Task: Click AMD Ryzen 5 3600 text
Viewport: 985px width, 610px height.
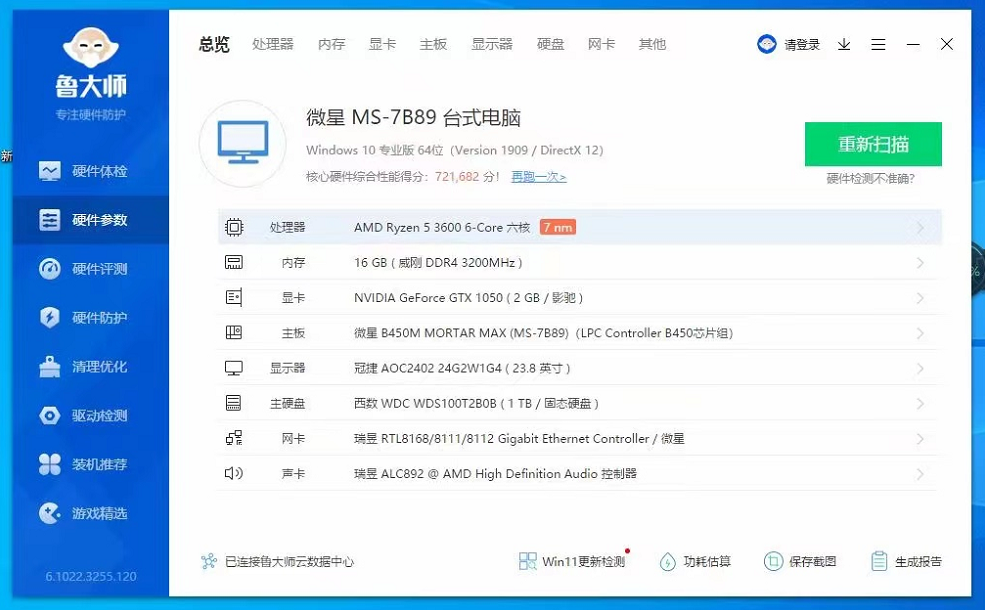Action: tap(442, 227)
